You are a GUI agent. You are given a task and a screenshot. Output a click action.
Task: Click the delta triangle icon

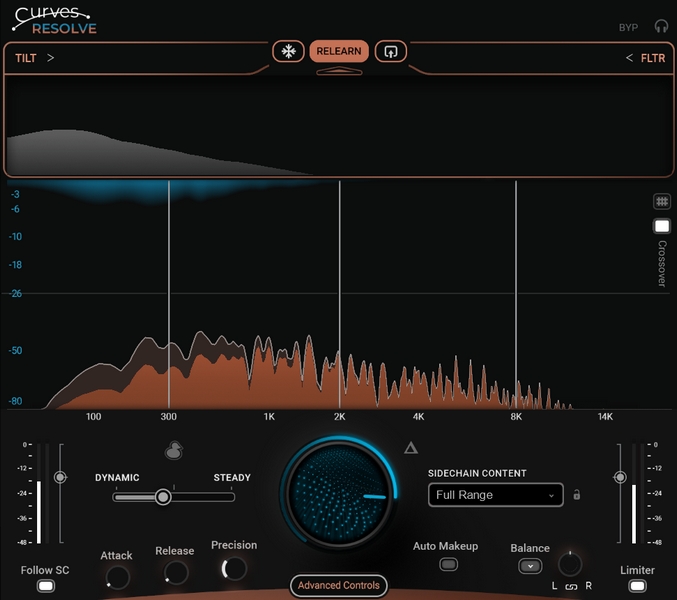[410, 447]
